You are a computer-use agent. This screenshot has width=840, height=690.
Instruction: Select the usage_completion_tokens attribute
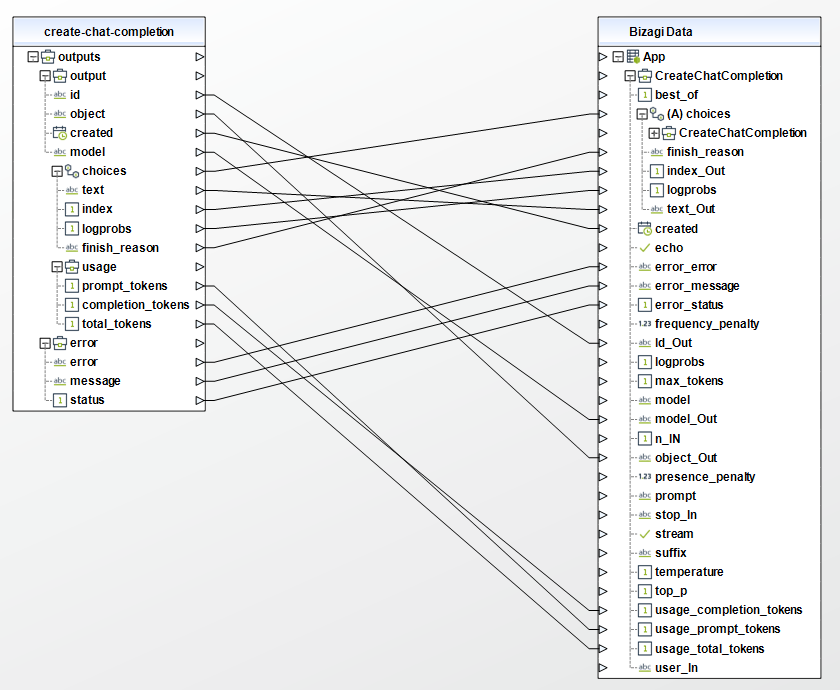coord(729,610)
